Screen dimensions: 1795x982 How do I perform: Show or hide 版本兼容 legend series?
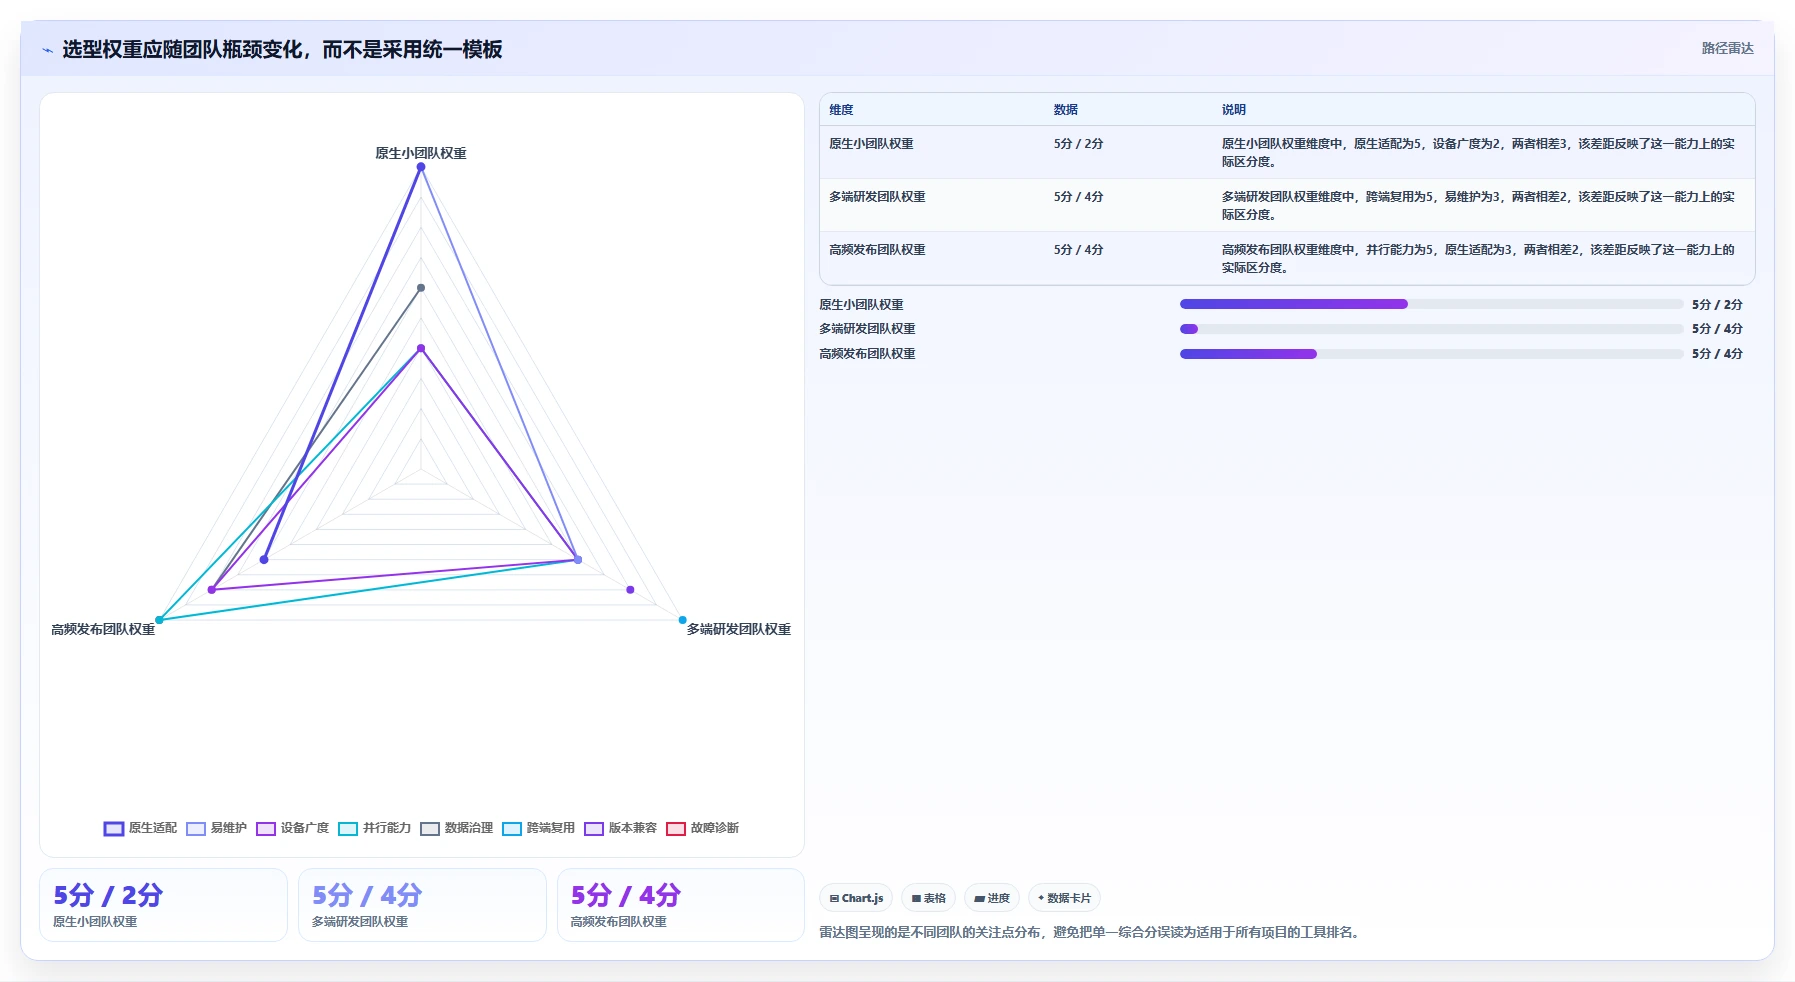point(620,828)
